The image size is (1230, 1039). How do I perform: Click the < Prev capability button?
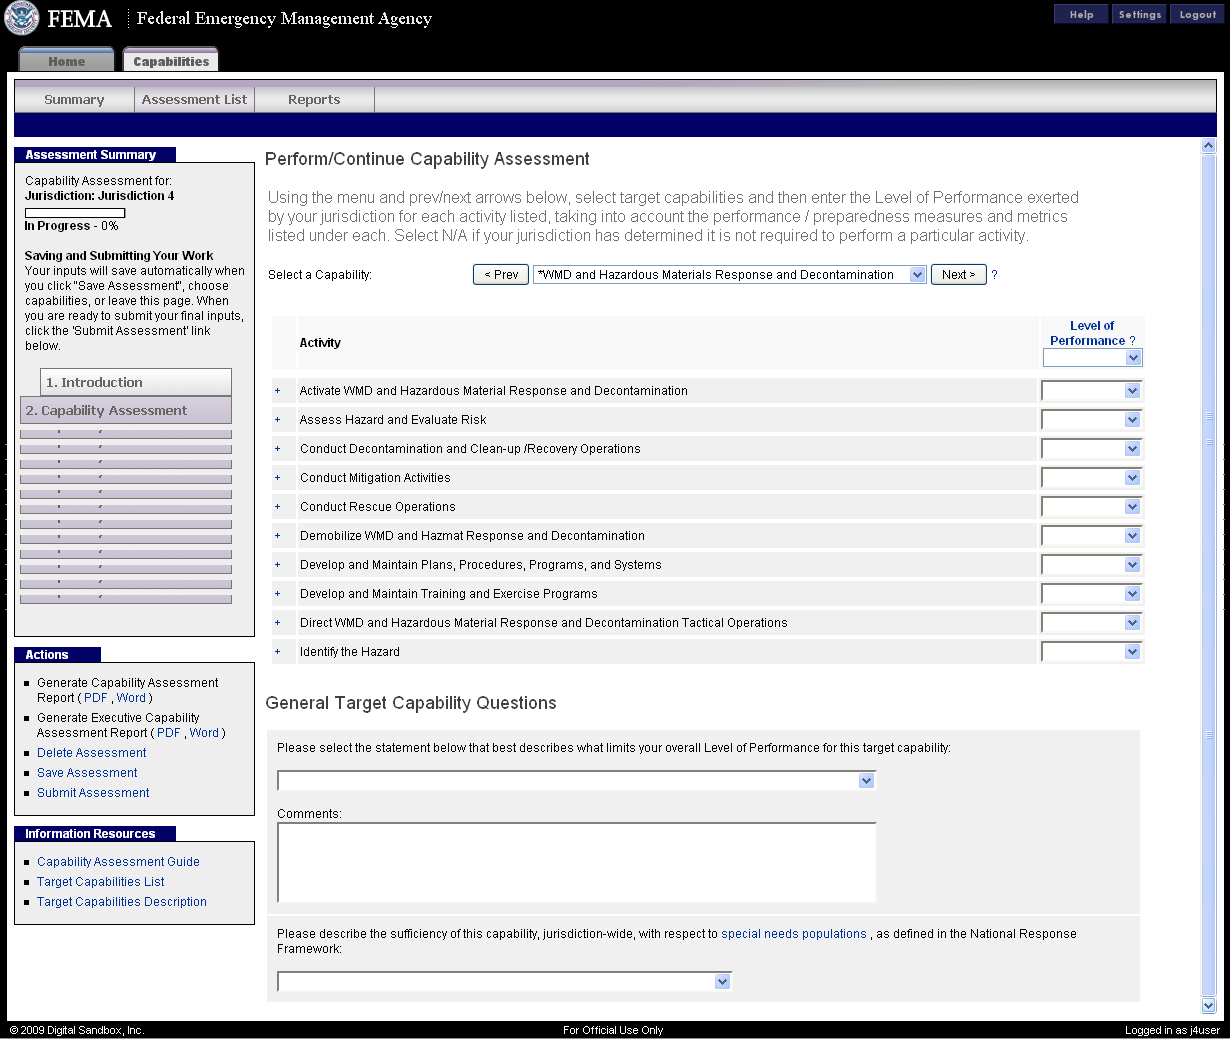pyautogui.click(x=501, y=275)
